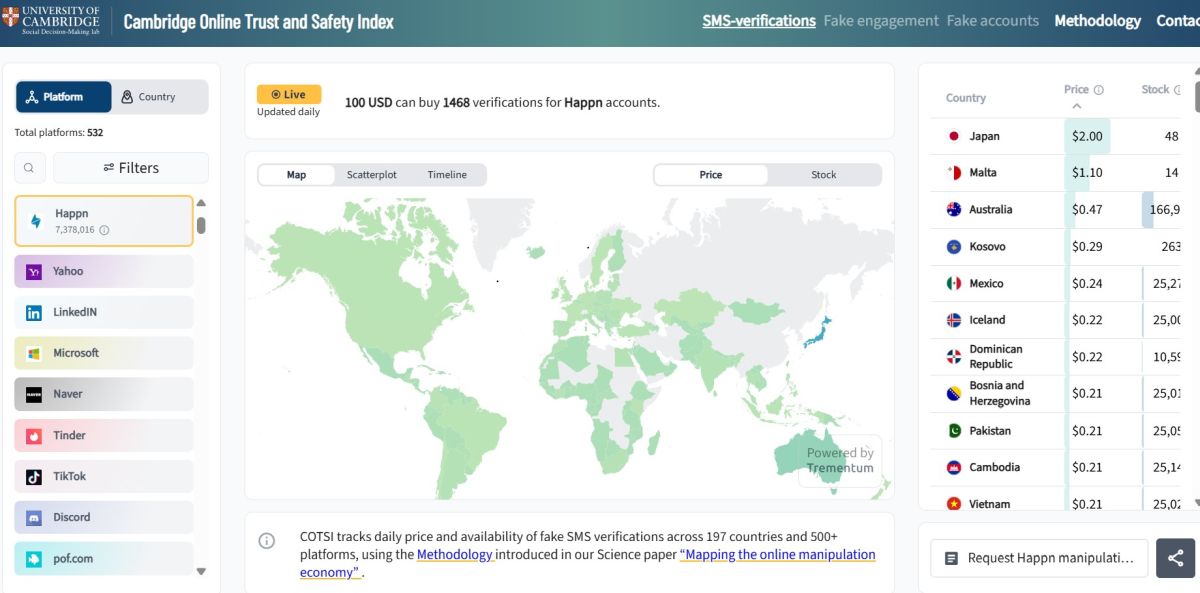Screen dimensions: 1200x593
Task: Click info icon next to Happn count
Action: click(x=104, y=230)
